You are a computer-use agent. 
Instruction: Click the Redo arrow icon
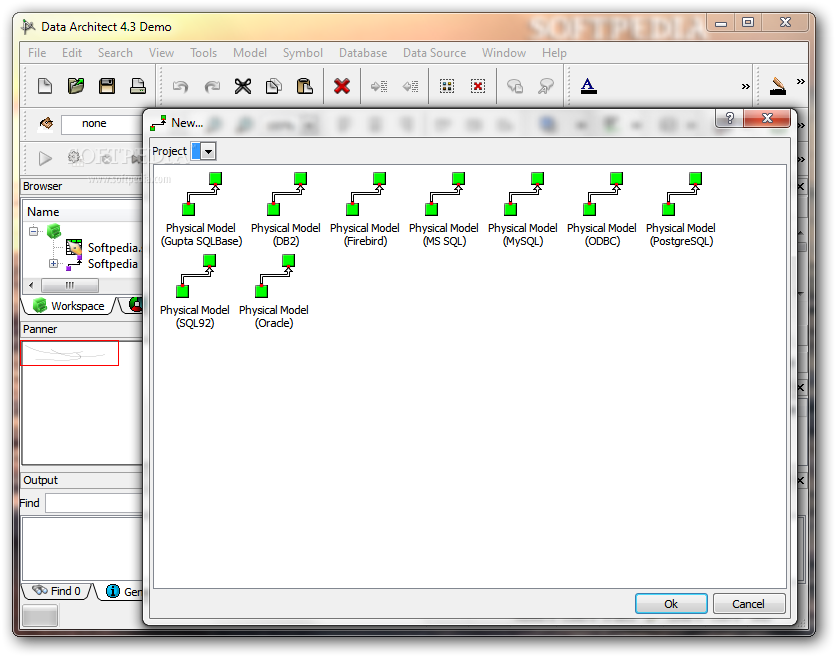tap(212, 86)
